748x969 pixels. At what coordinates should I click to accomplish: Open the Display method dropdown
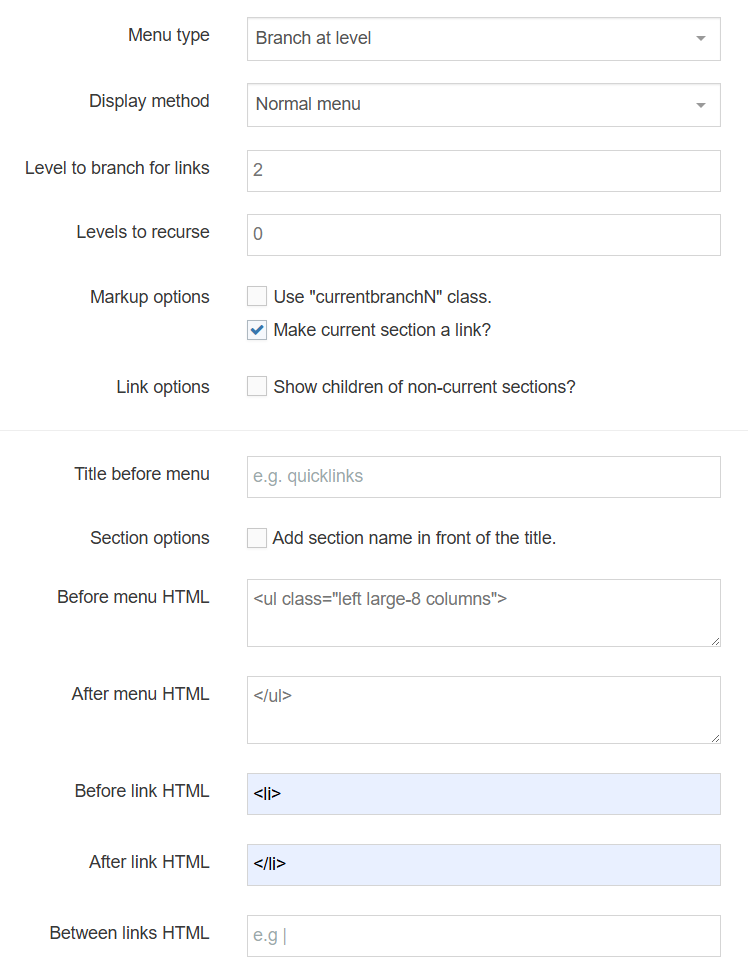(x=483, y=104)
